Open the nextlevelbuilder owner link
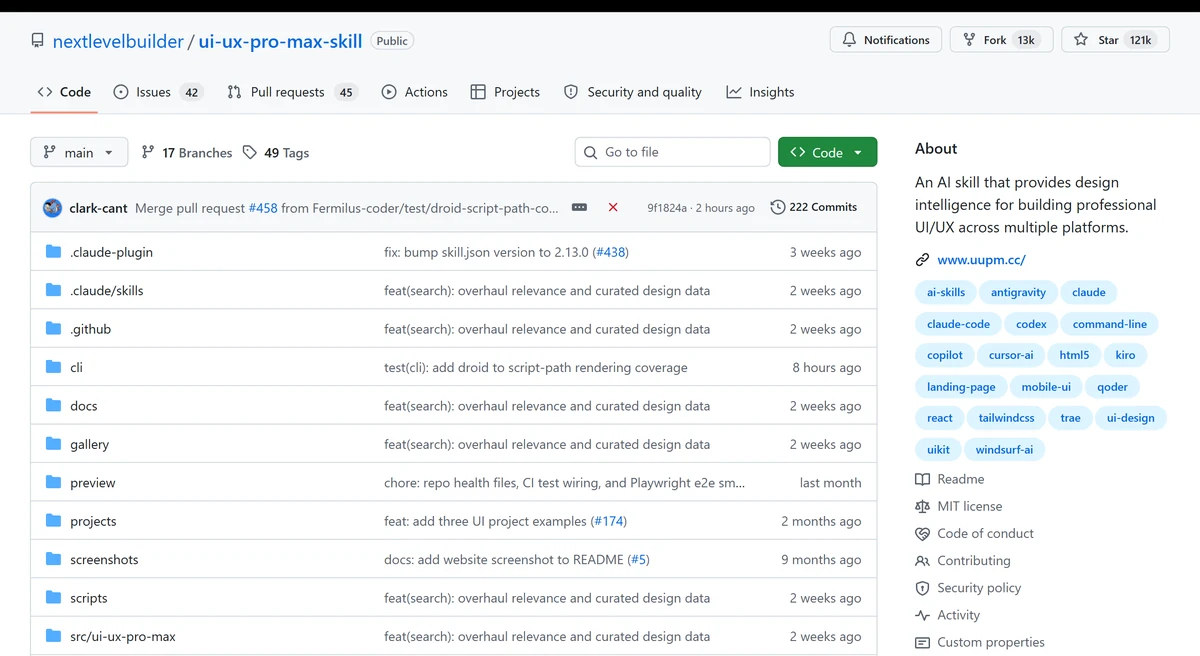Image resolution: width=1200 pixels, height=656 pixels. pos(118,41)
